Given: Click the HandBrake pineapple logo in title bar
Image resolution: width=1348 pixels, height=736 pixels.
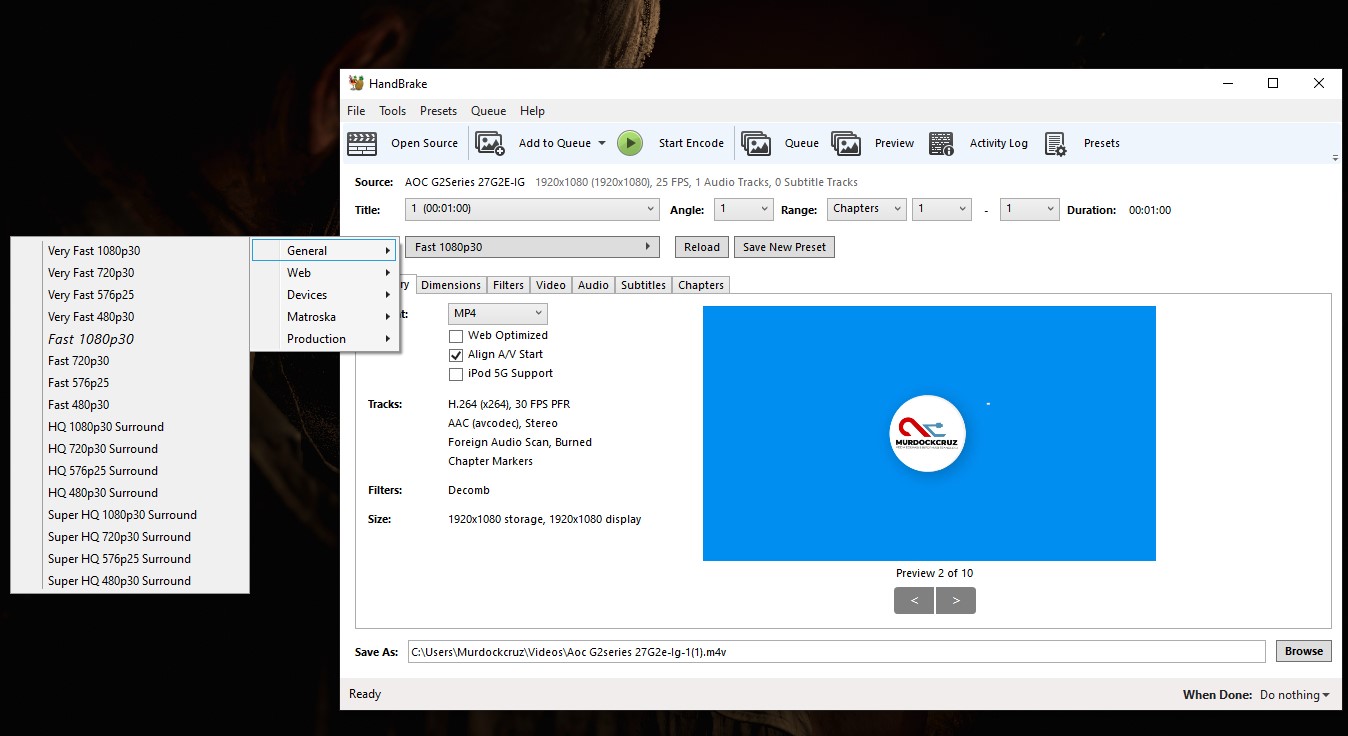Looking at the screenshot, I should 356,84.
